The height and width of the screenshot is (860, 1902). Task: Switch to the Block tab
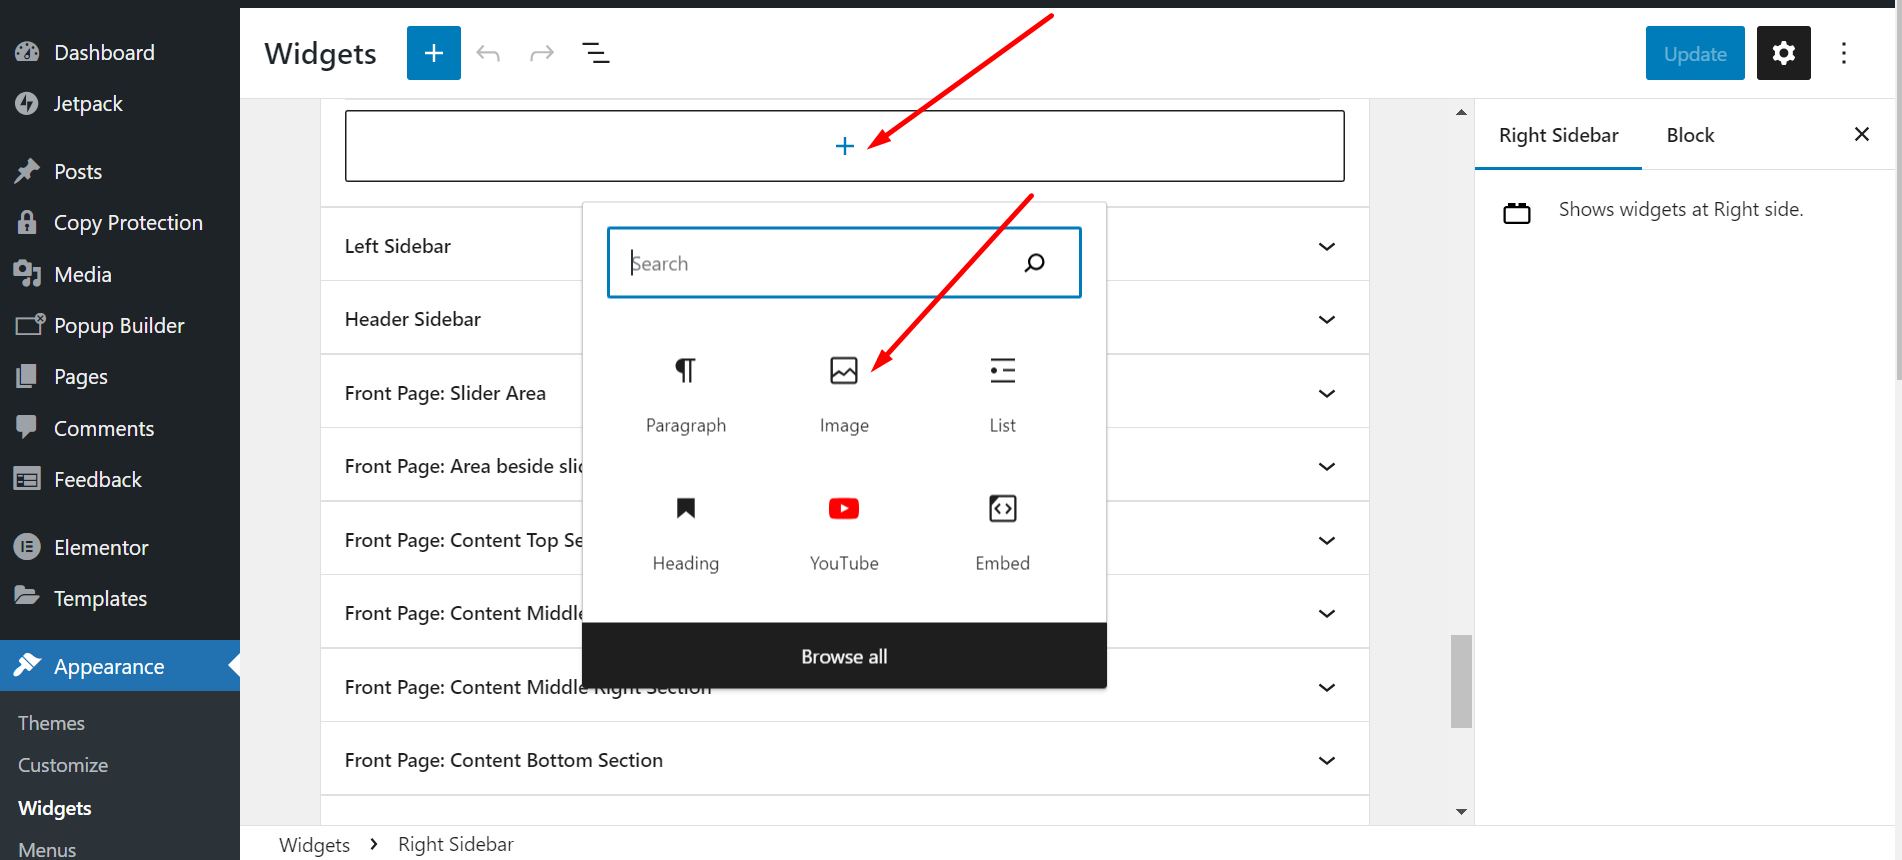coord(1690,135)
